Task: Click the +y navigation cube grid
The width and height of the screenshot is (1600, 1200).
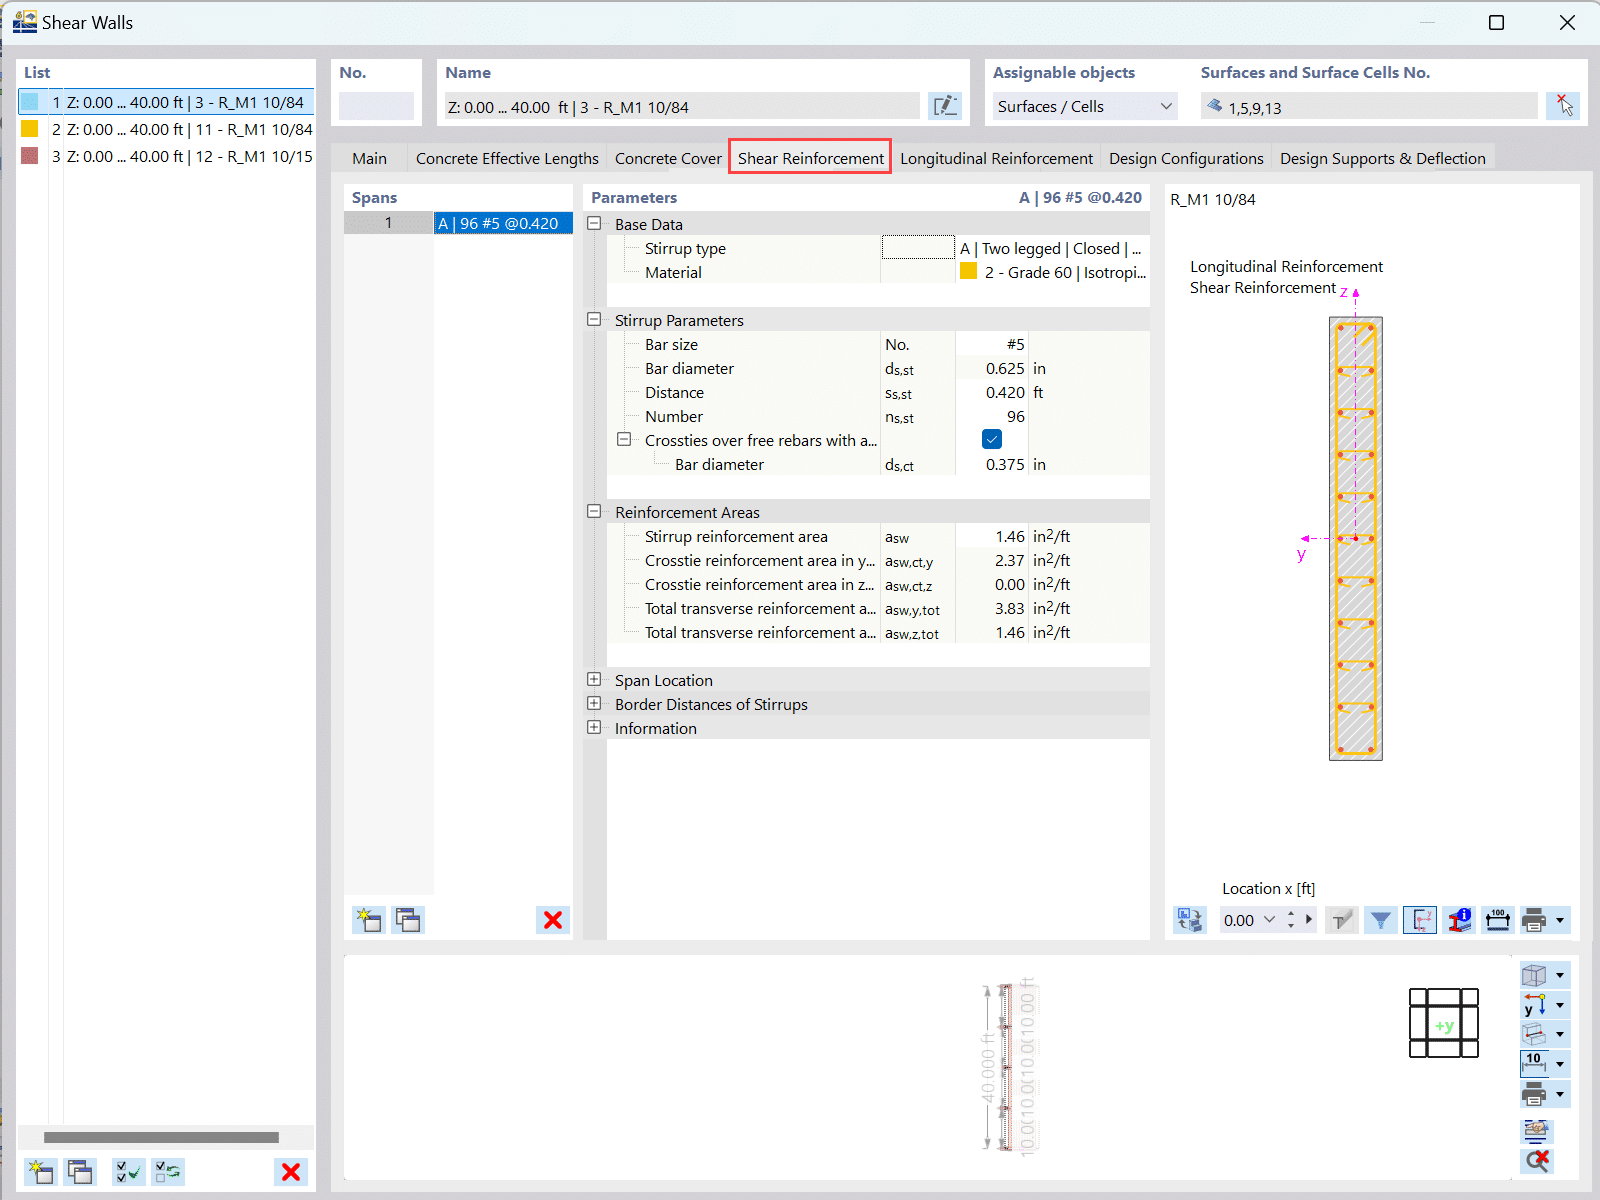Action: tap(1444, 1024)
